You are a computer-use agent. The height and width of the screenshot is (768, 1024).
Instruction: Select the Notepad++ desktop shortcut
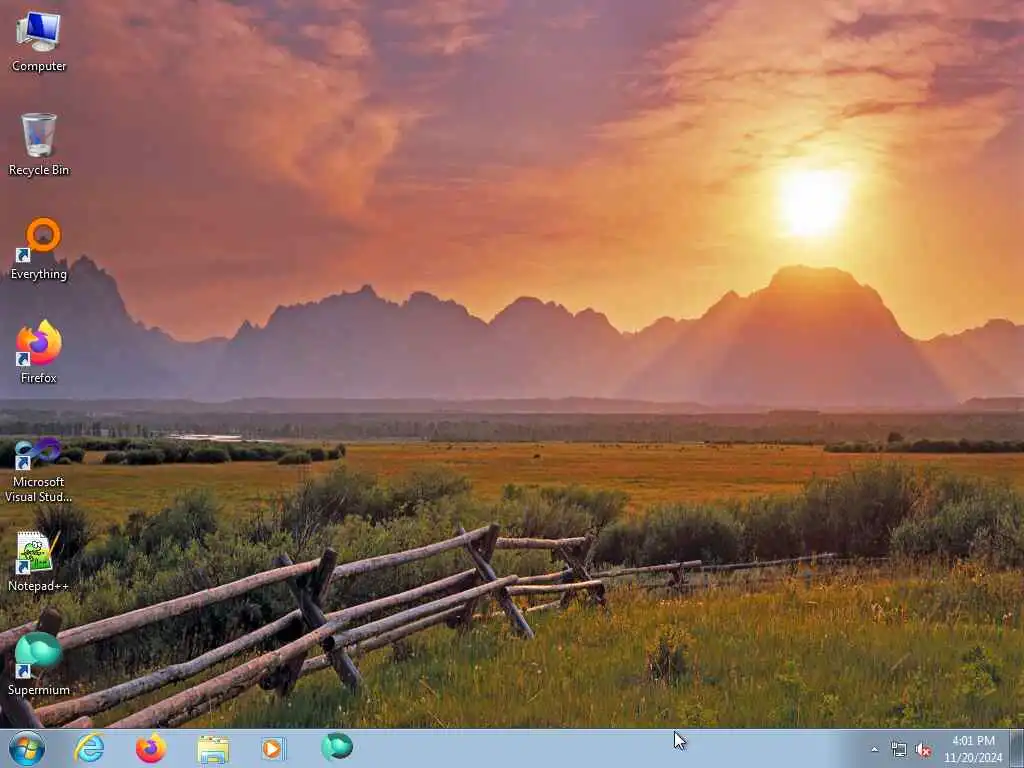pyautogui.click(x=39, y=561)
